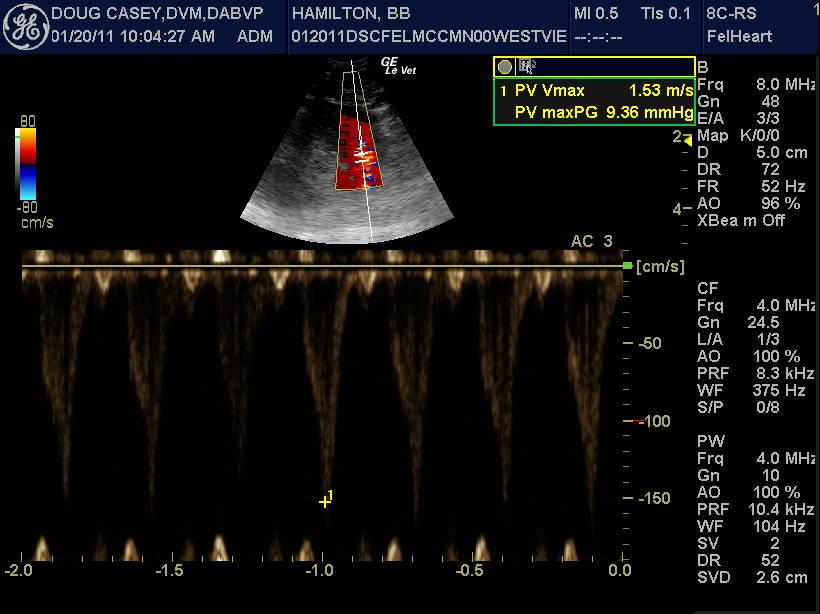This screenshot has height=614, width=820.
Task: Click the PW PRF 10.4 kHz parameter
Action: (755, 509)
